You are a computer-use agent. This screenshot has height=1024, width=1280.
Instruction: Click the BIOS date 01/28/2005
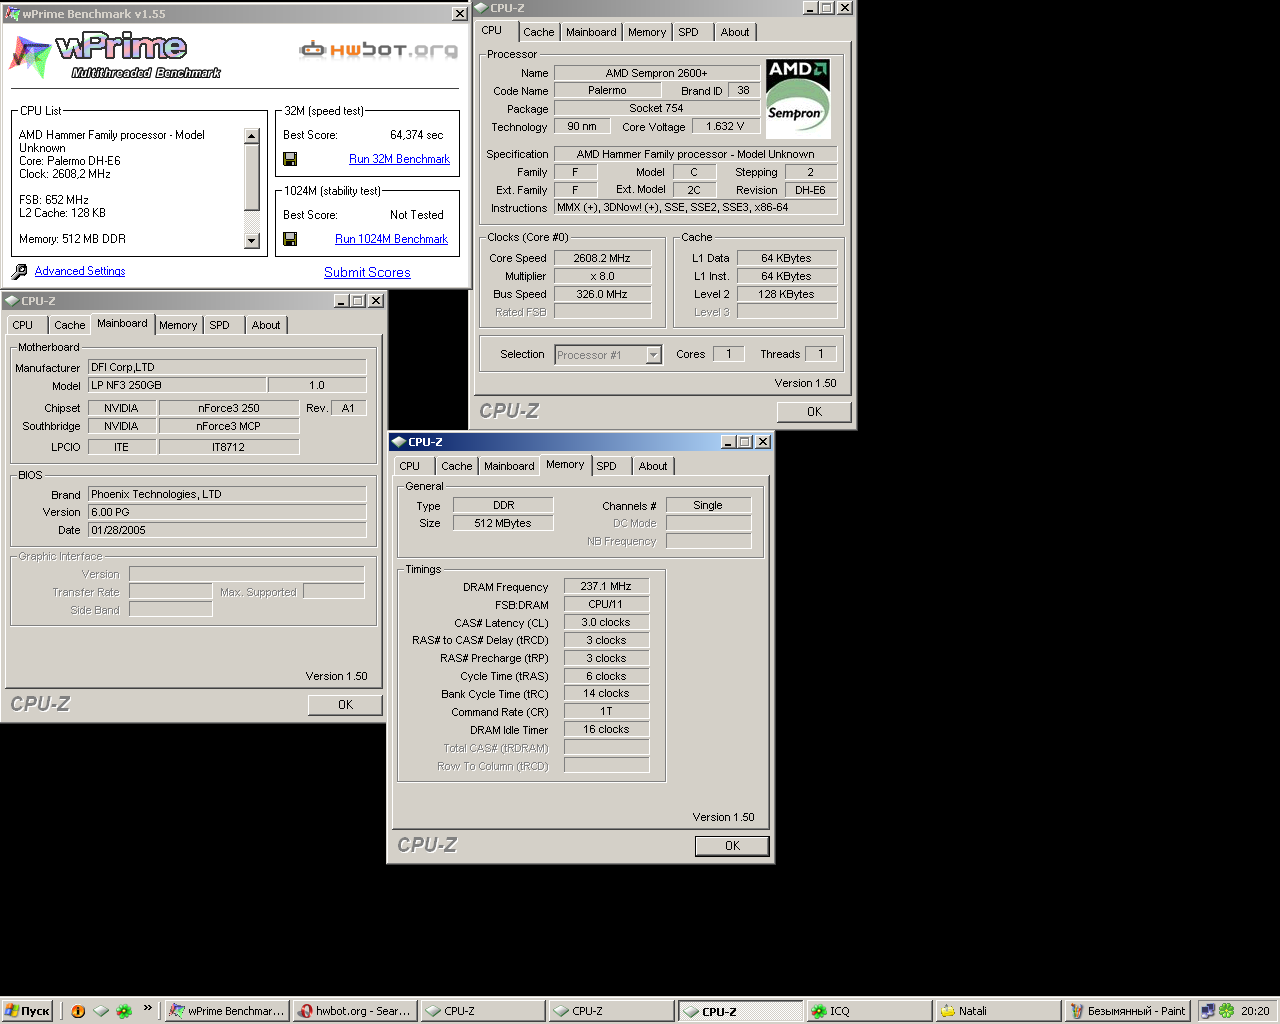227,530
